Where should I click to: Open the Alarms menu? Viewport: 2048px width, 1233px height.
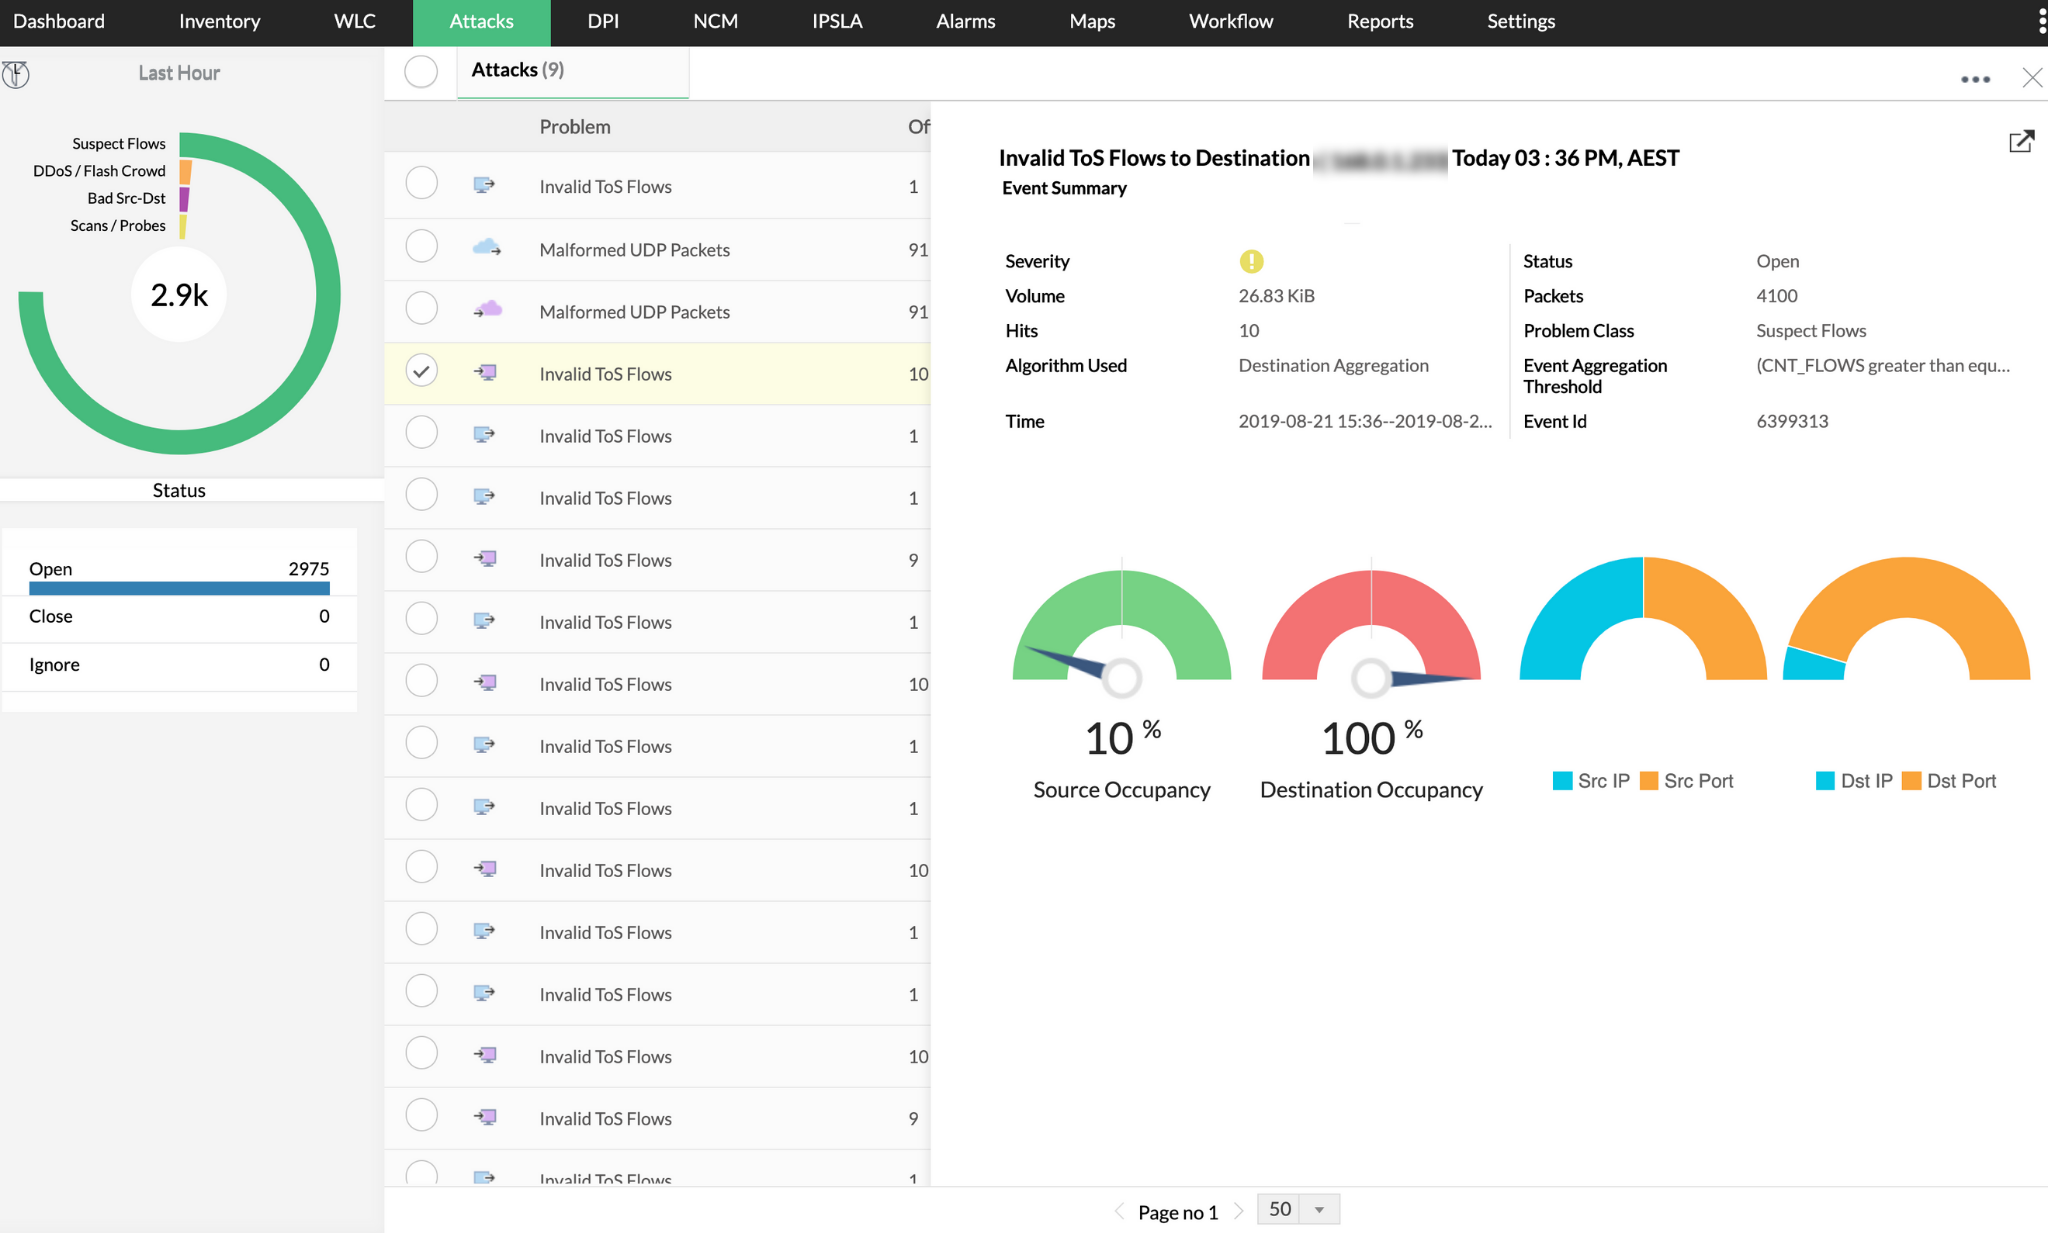[x=965, y=22]
